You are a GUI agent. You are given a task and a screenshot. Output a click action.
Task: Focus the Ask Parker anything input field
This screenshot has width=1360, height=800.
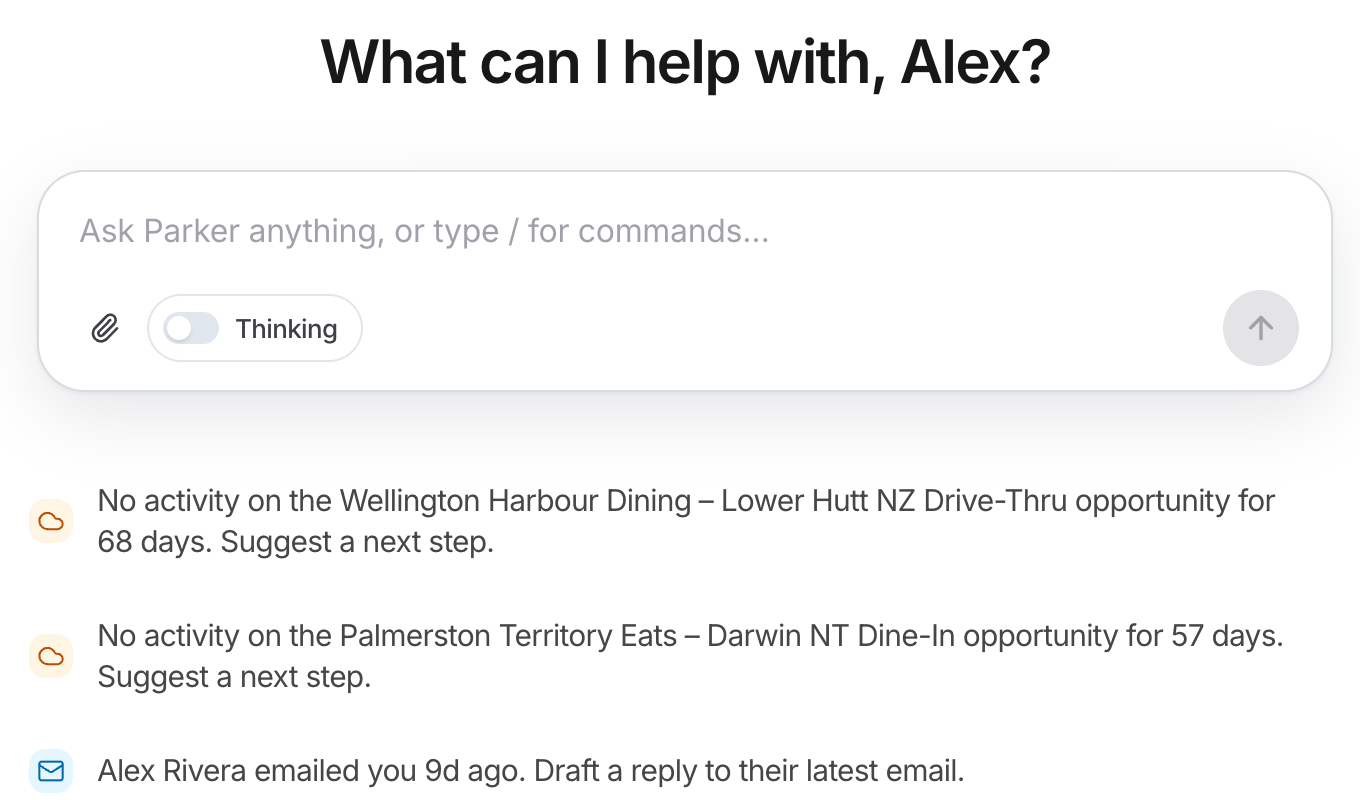[x=685, y=231]
